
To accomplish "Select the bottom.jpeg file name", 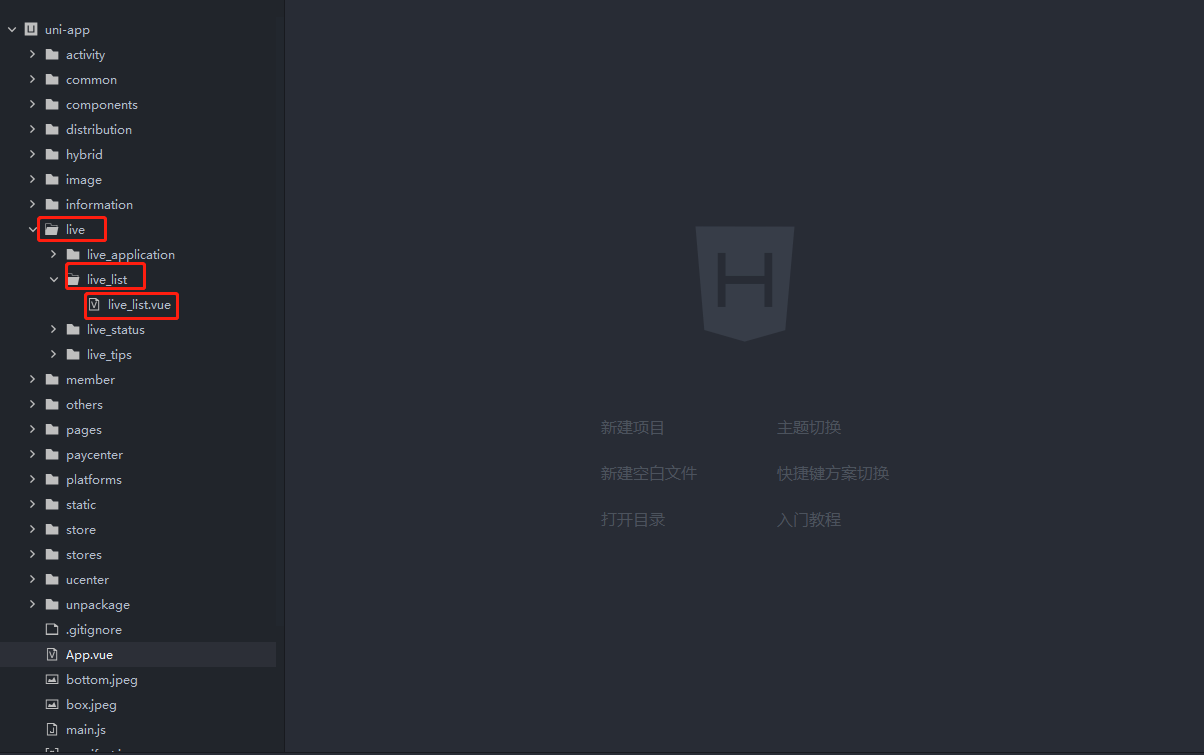I will click(x=102, y=680).
